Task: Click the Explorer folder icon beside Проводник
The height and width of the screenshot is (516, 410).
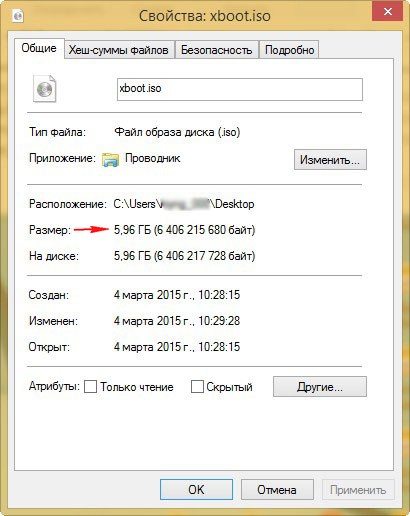Action: tap(110, 160)
